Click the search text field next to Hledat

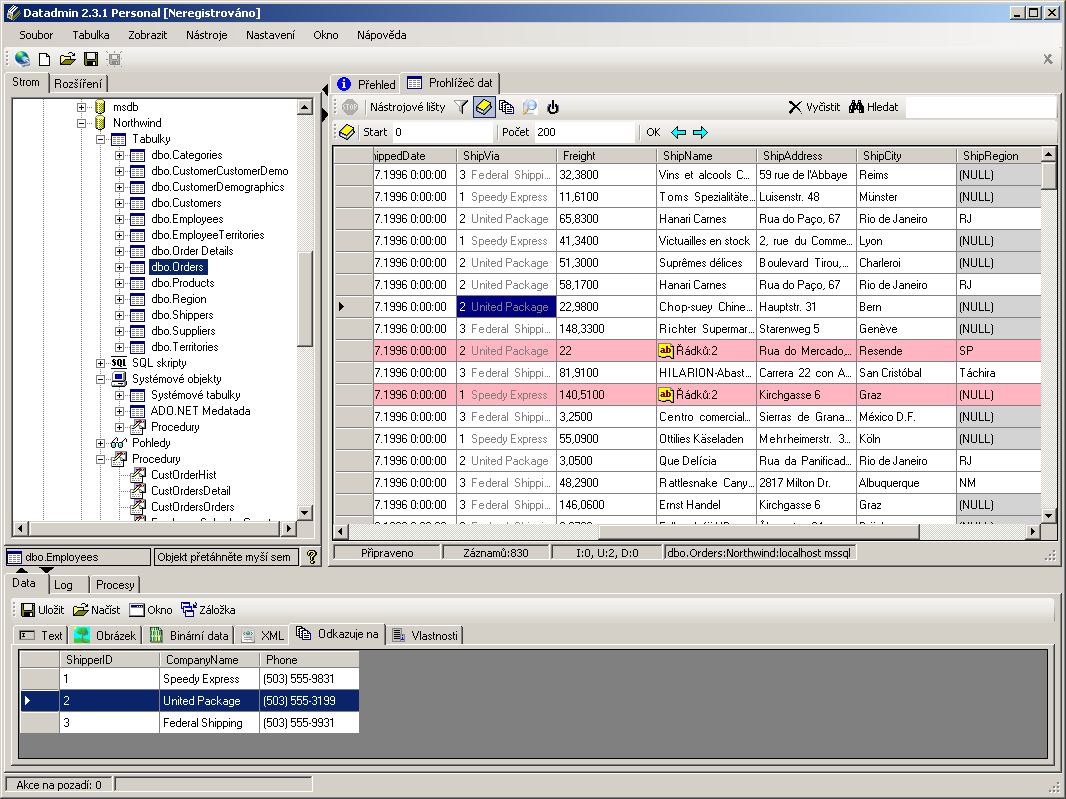pyautogui.click(x=980, y=107)
